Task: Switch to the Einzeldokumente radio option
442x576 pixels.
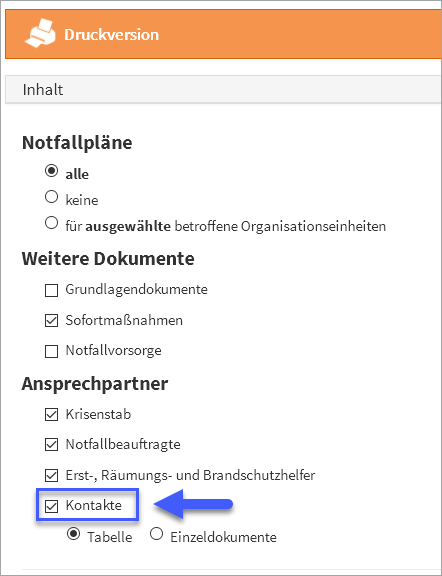Action: (157, 534)
